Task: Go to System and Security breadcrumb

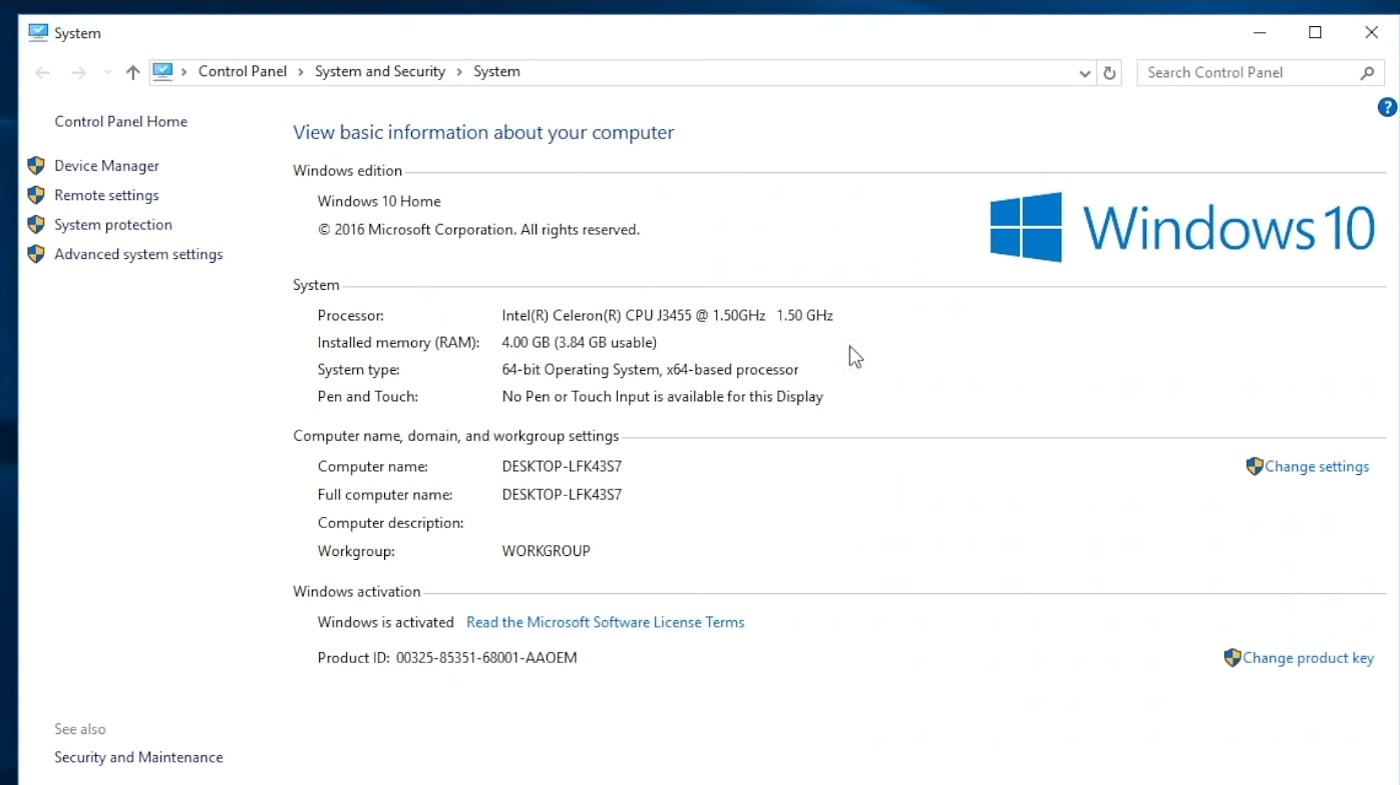Action: click(380, 71)
